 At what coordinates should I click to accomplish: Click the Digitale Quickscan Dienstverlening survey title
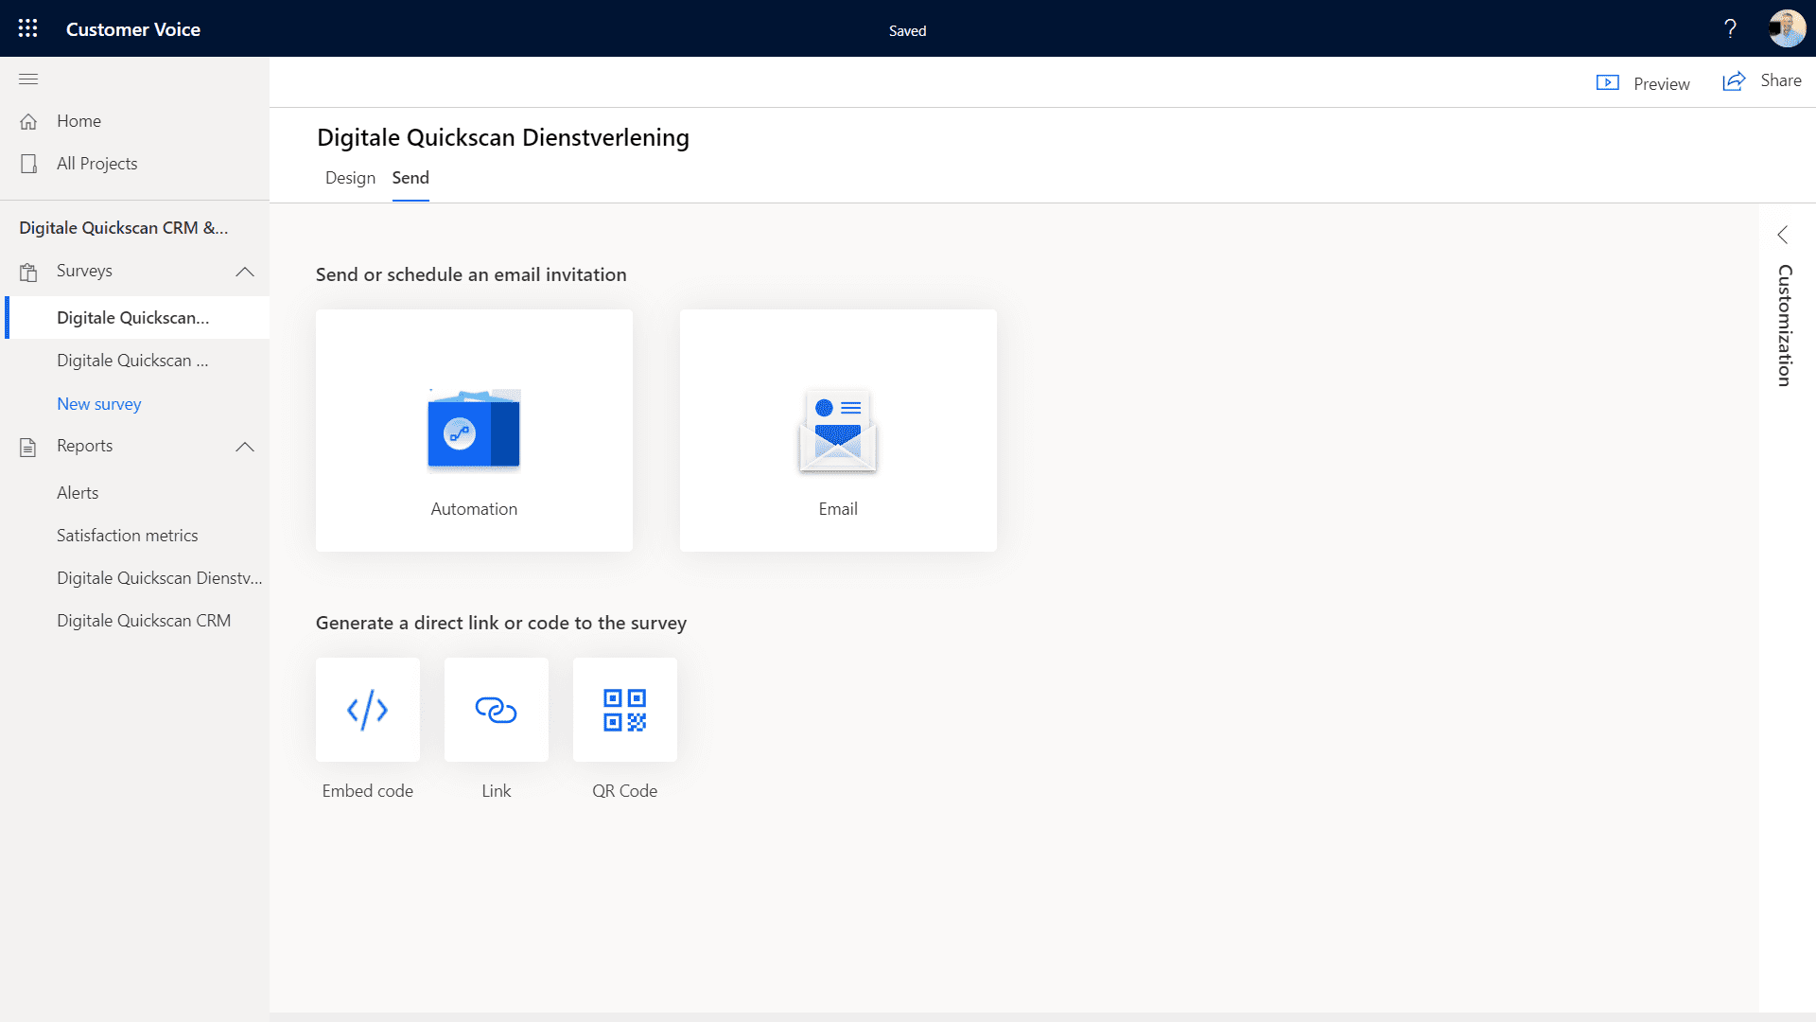[x=503, y=138]
